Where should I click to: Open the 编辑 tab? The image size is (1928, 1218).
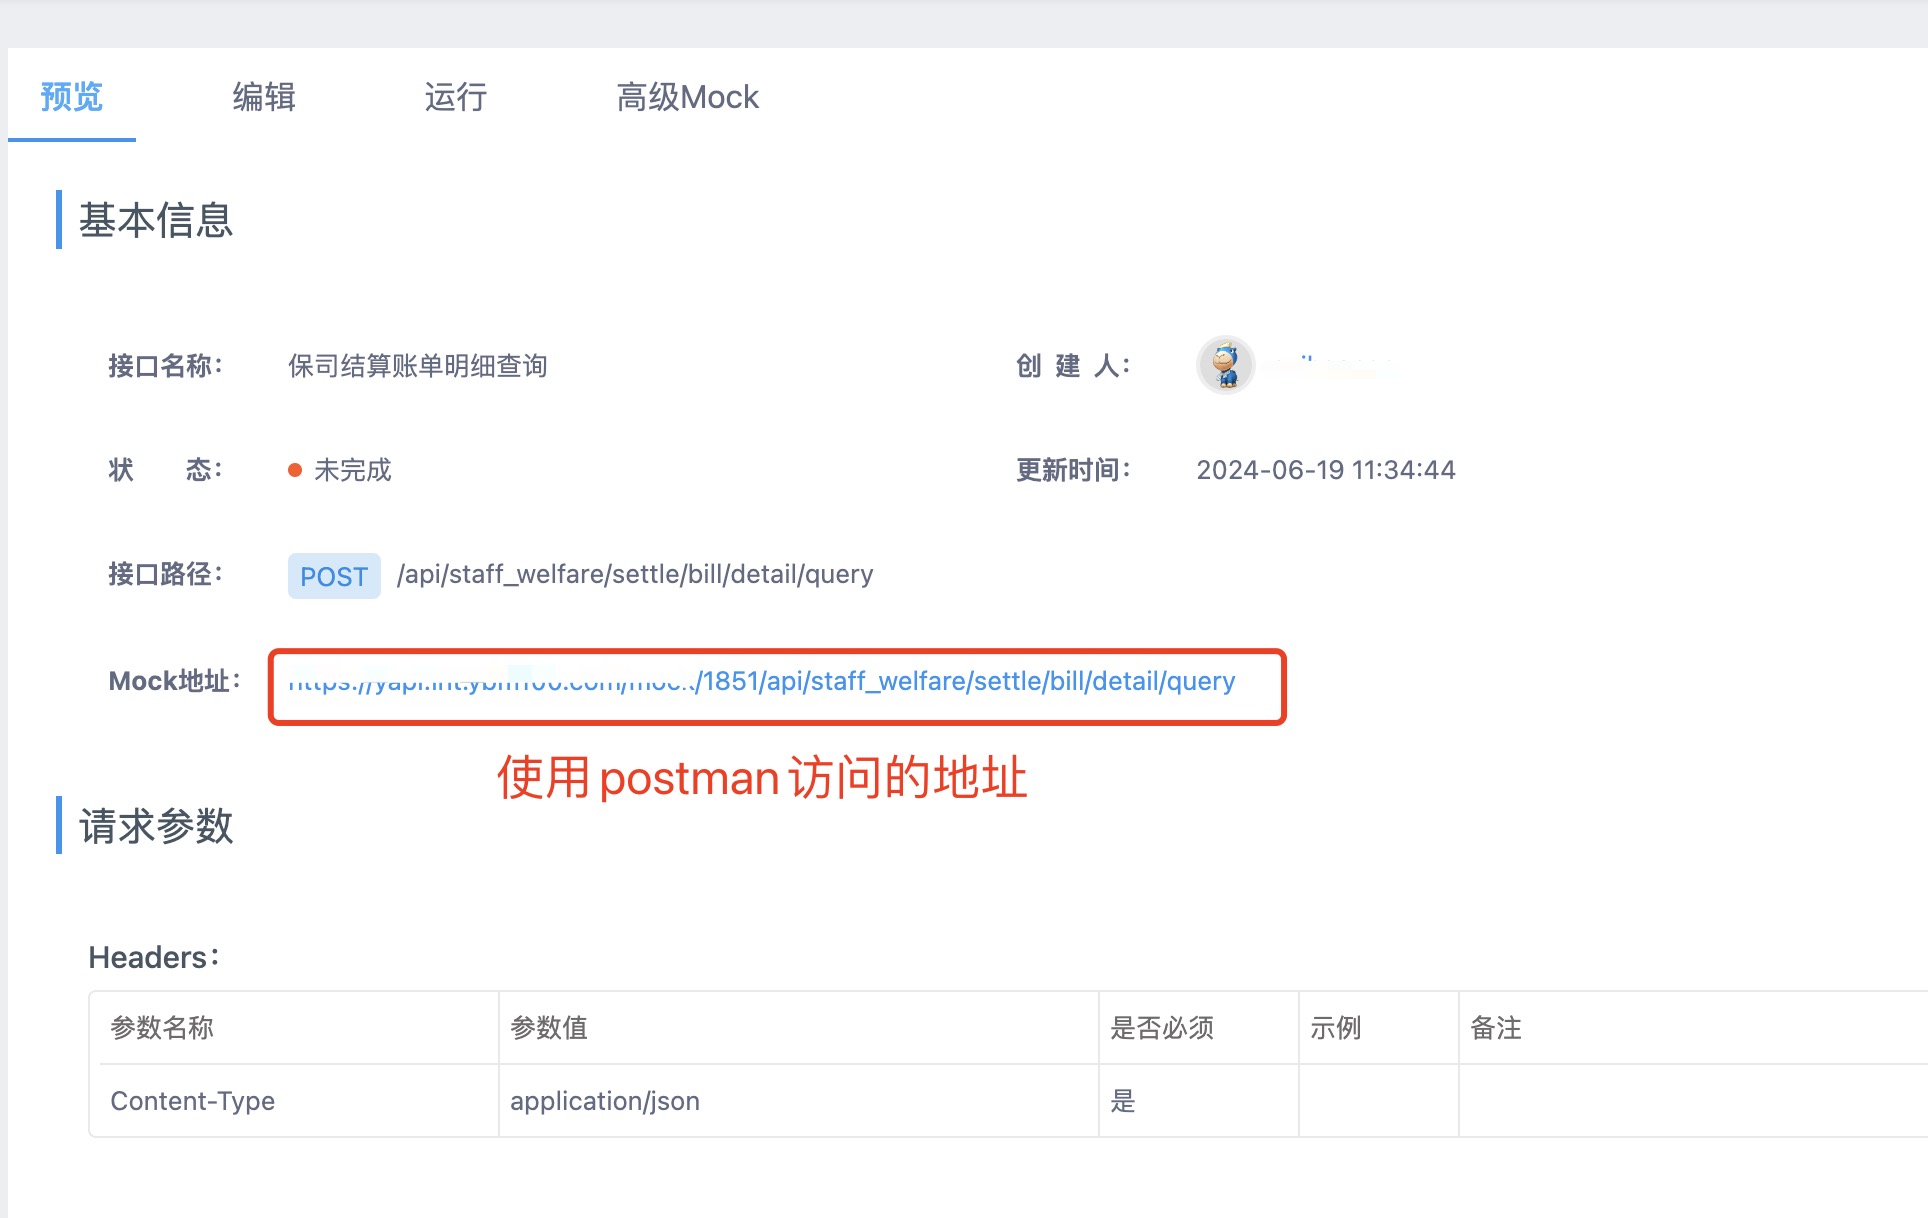(x=264, y=97)
